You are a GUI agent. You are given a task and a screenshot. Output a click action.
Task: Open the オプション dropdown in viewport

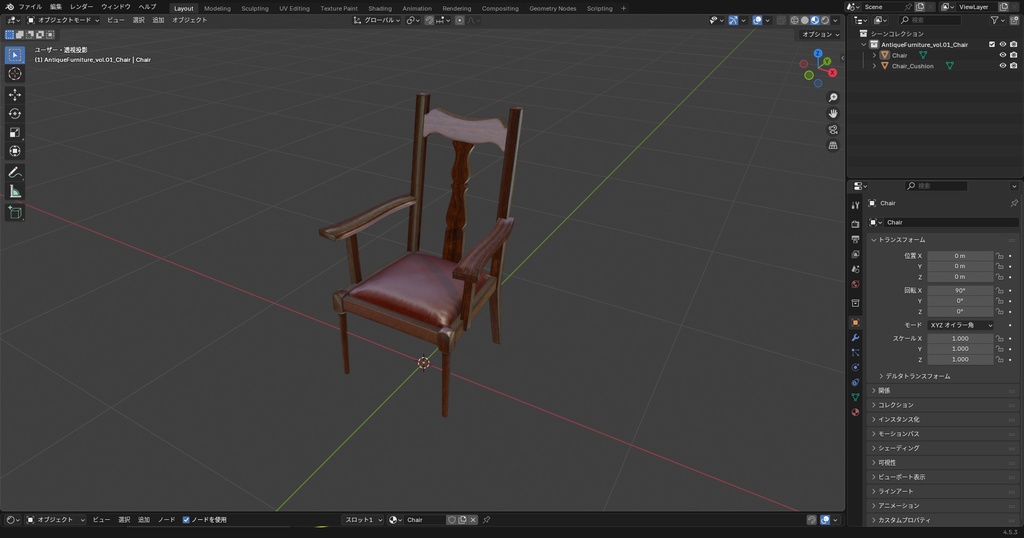[820, 35]
